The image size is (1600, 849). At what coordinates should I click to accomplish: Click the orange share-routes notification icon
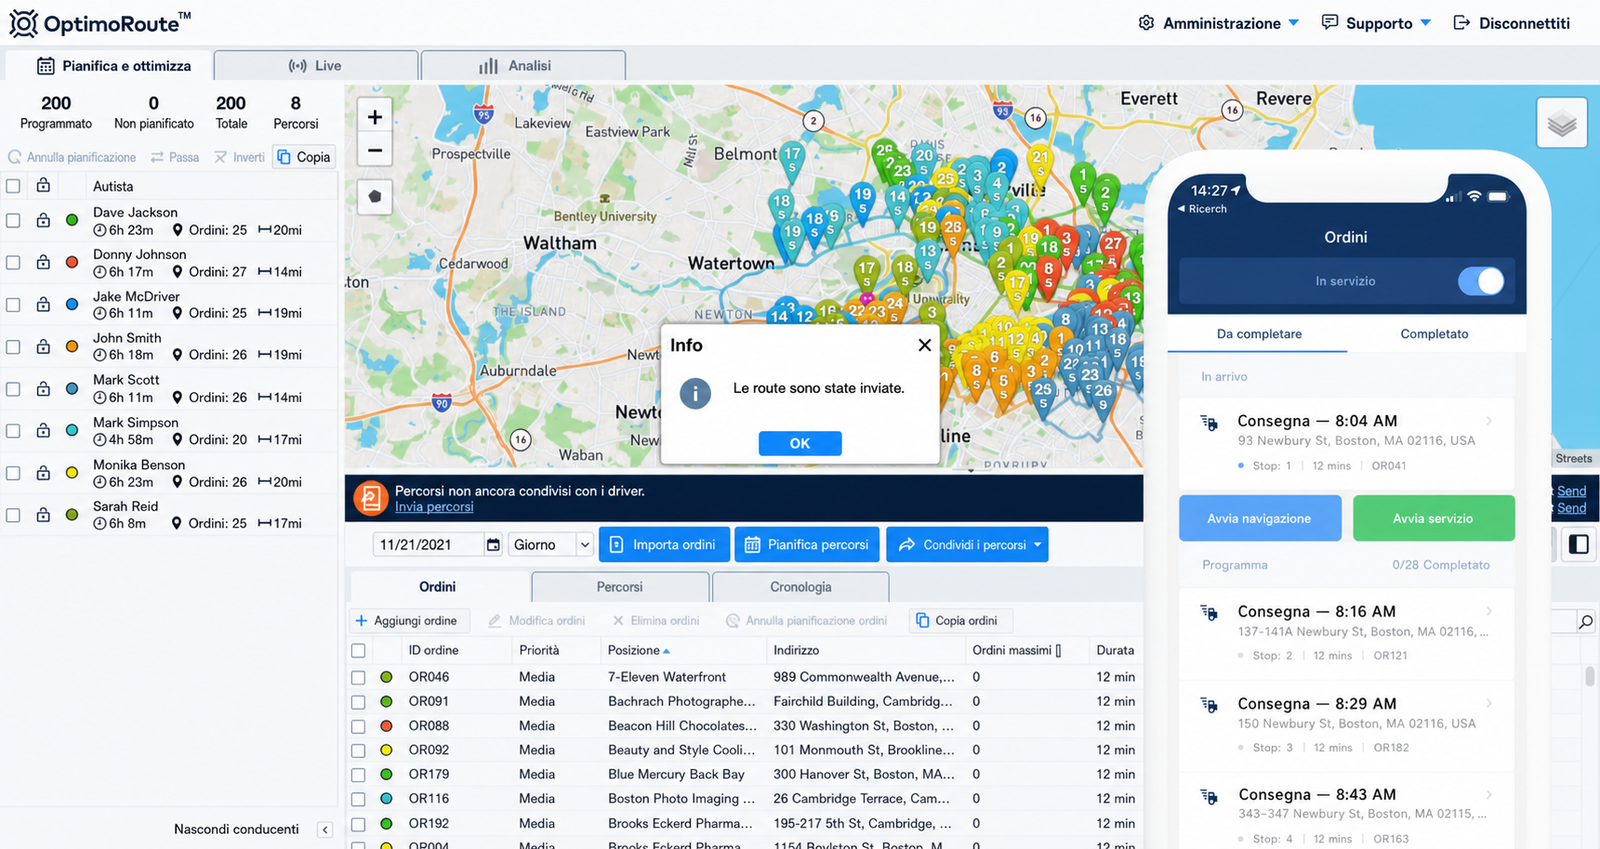click(370, 498)
